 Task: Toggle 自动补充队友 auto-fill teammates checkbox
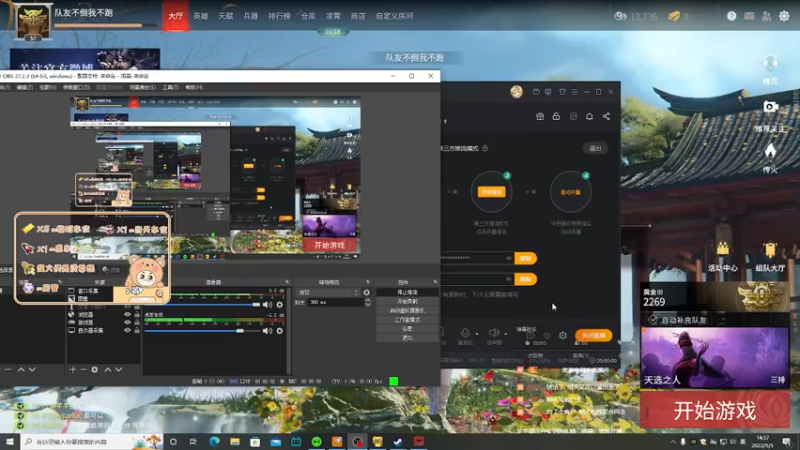click(653, 320)
